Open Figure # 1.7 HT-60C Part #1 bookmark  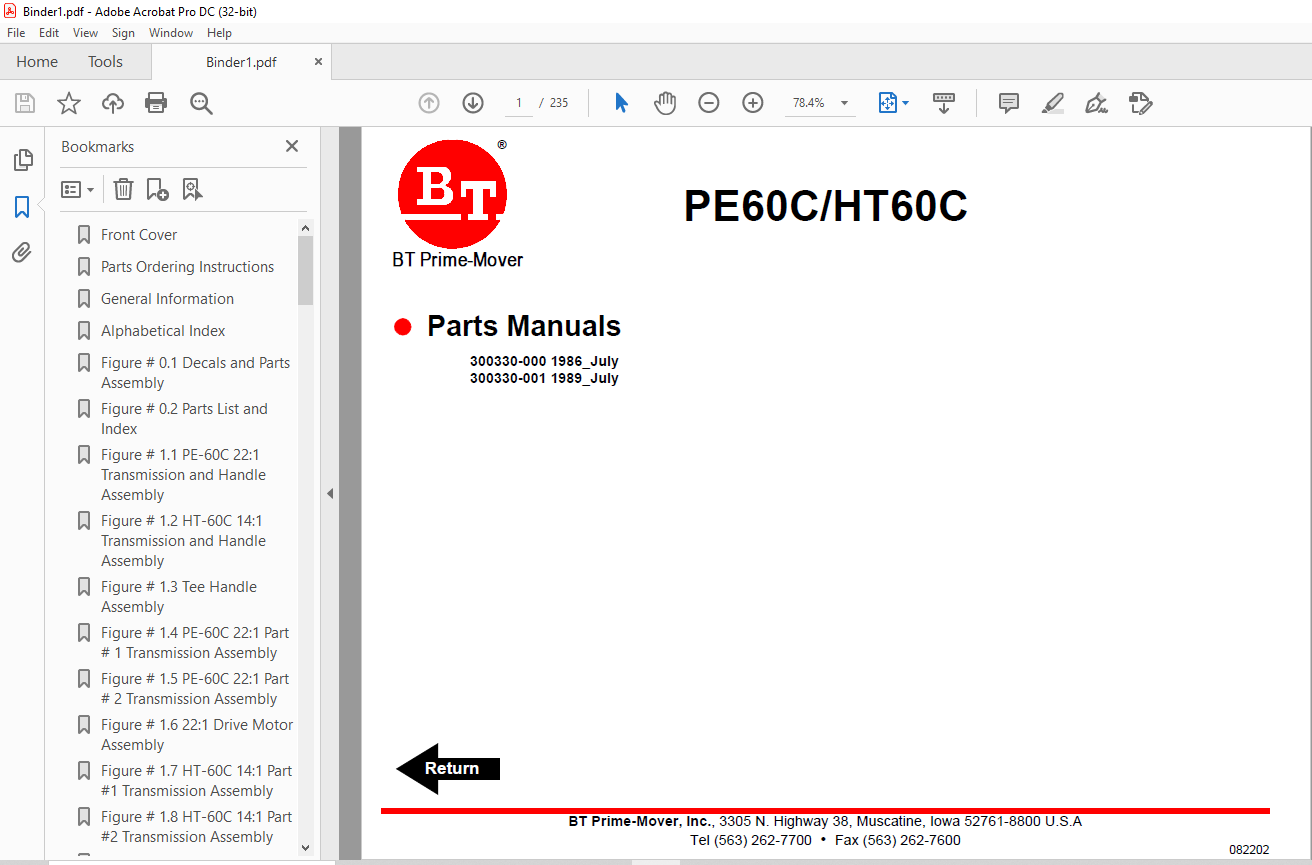[x=196, y=781]
